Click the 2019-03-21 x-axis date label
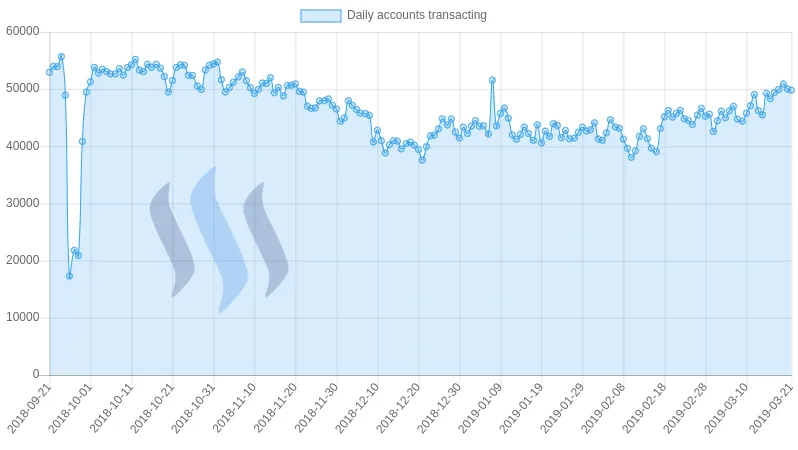 (x=772, y=410)
